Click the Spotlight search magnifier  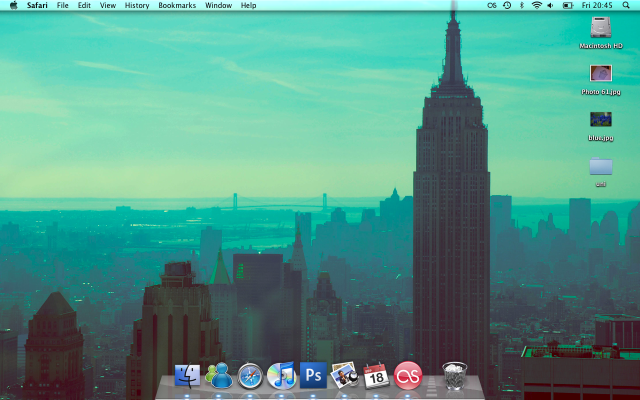click(x=627, y=5)
